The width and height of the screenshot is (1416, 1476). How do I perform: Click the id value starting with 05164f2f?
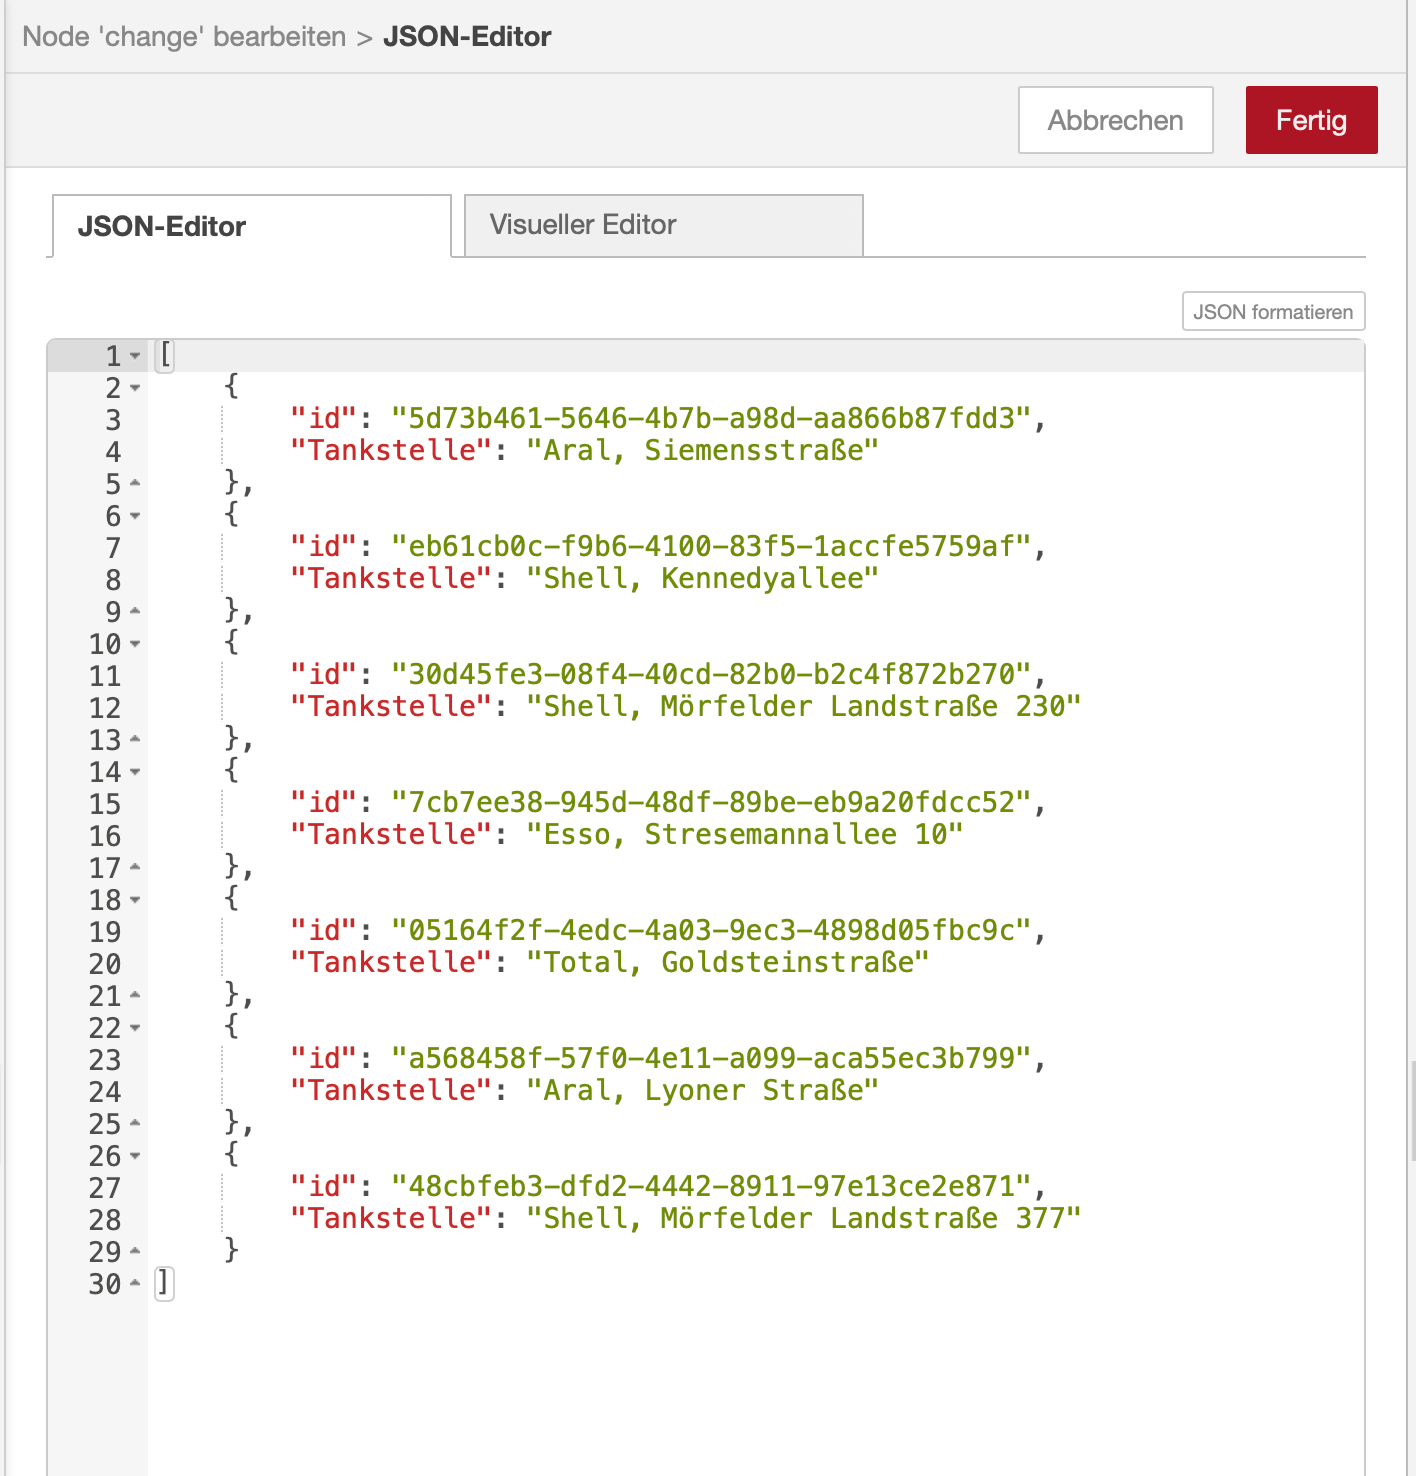(711, 930)
